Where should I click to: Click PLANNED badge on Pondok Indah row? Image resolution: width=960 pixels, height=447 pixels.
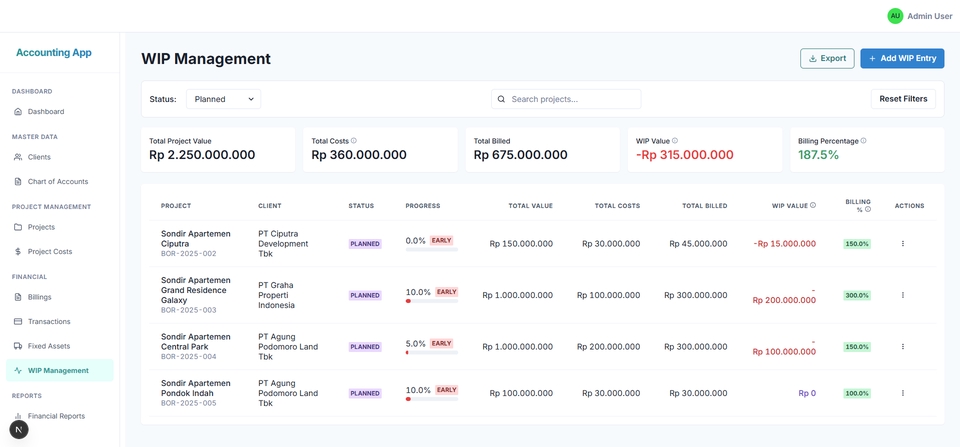tap(365, 393)
